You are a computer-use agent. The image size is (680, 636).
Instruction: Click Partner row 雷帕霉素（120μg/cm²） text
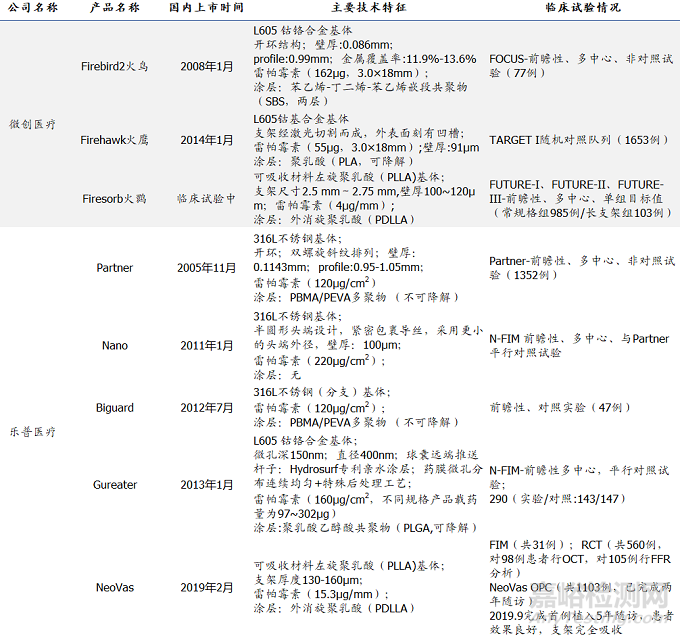(x=315, y=283)
